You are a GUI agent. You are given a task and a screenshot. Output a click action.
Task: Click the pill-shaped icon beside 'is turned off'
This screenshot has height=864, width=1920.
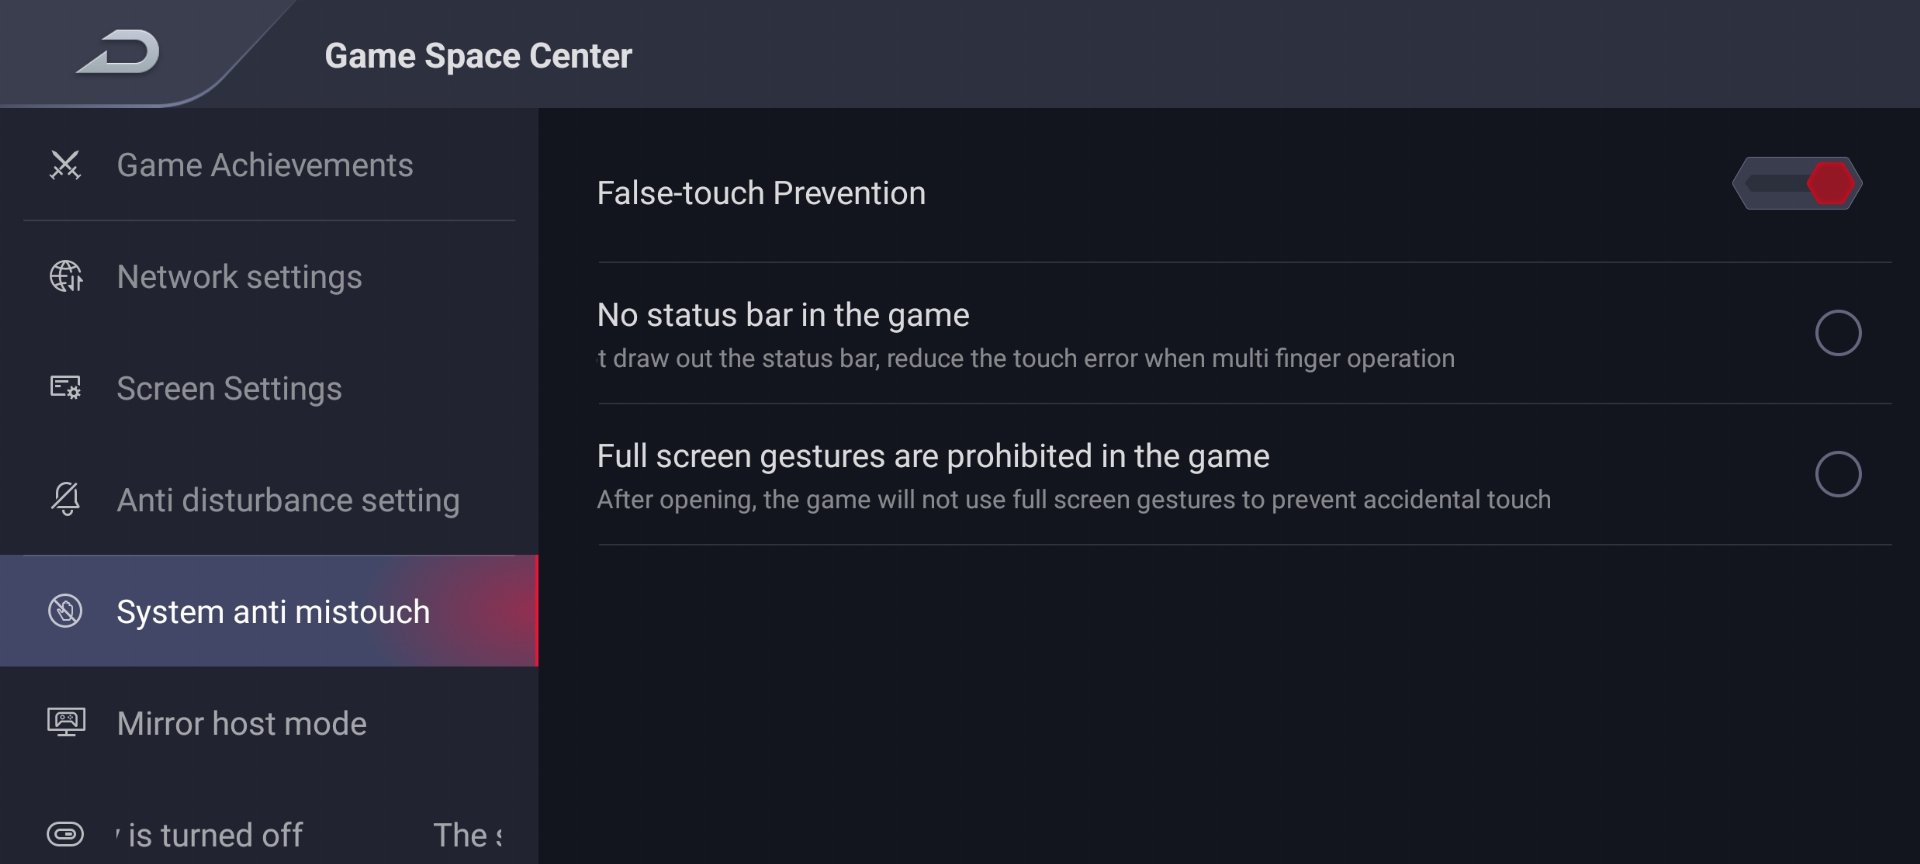(66, 834)
